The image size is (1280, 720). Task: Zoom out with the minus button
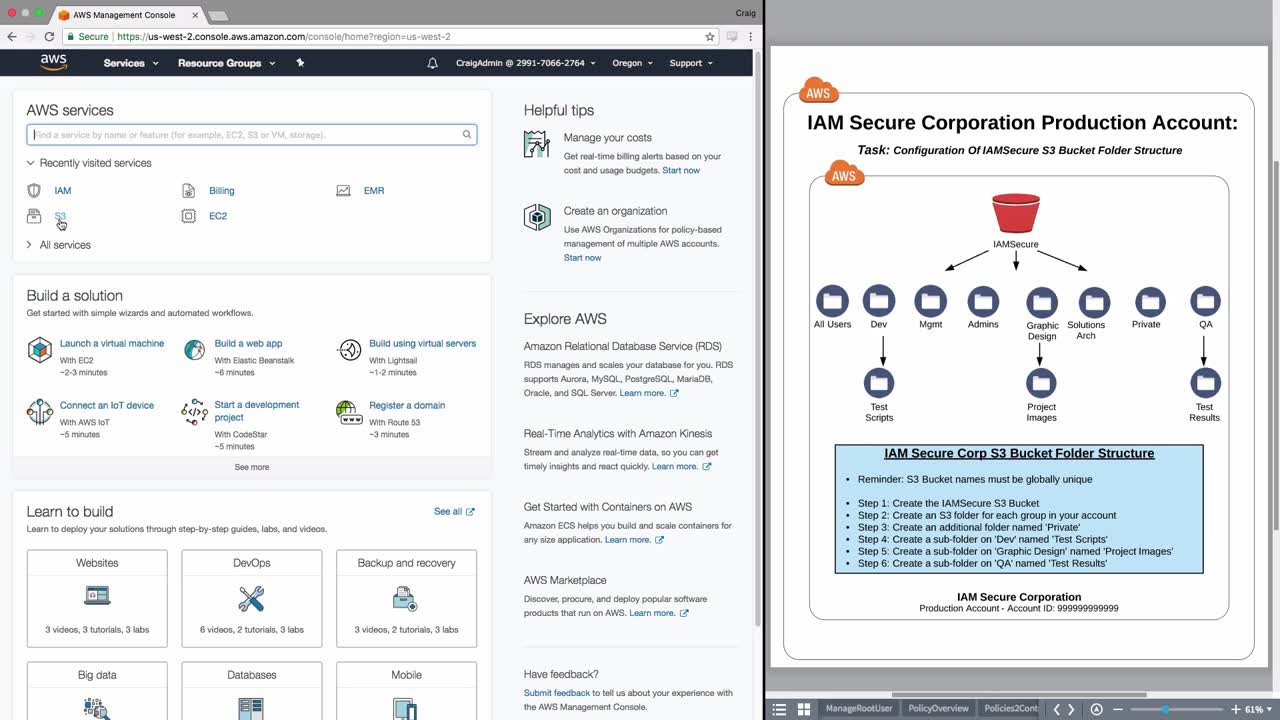pos(1118,709)
